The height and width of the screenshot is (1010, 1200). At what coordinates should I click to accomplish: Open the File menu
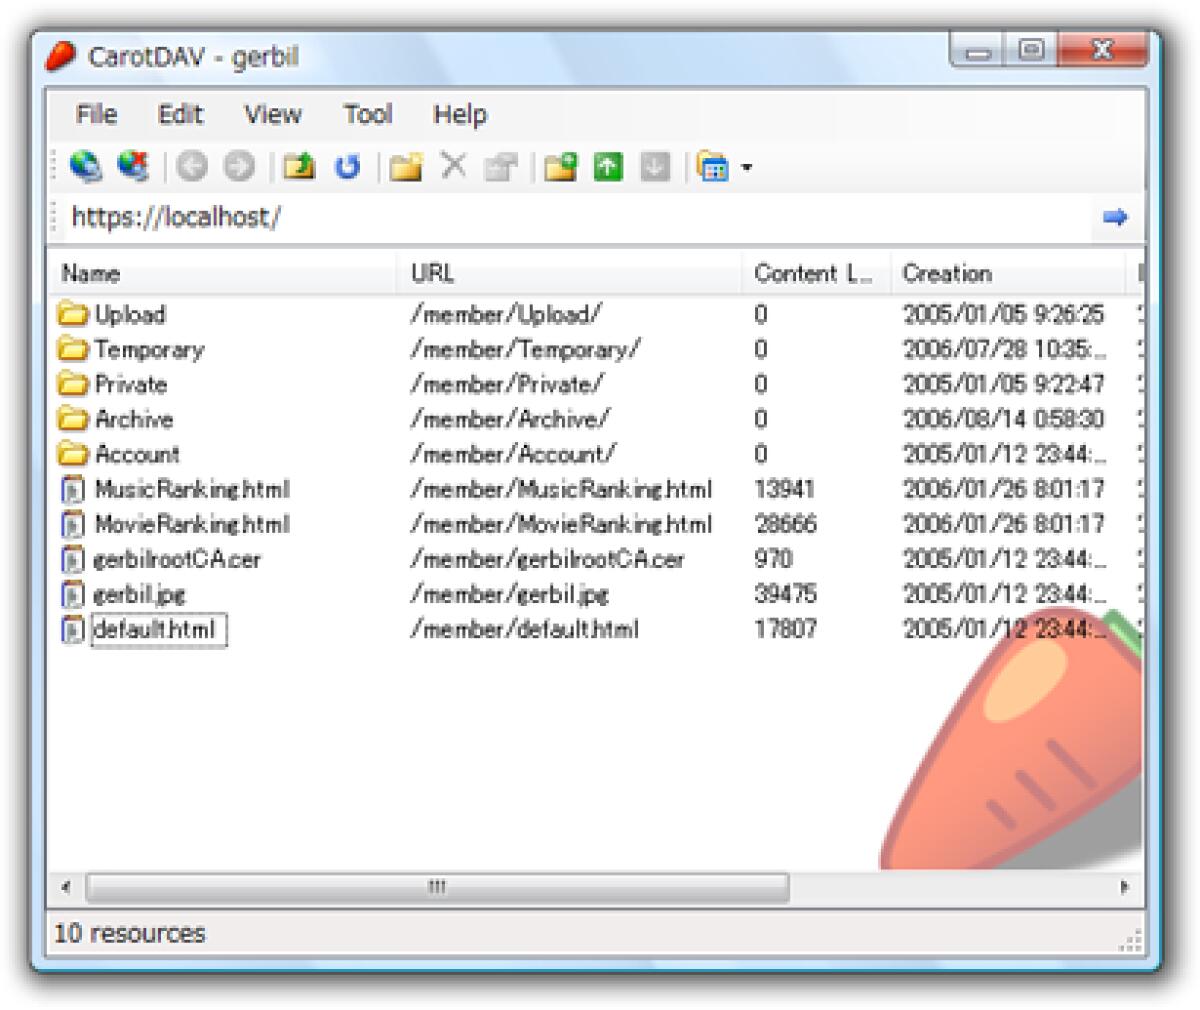click(95, 115)
